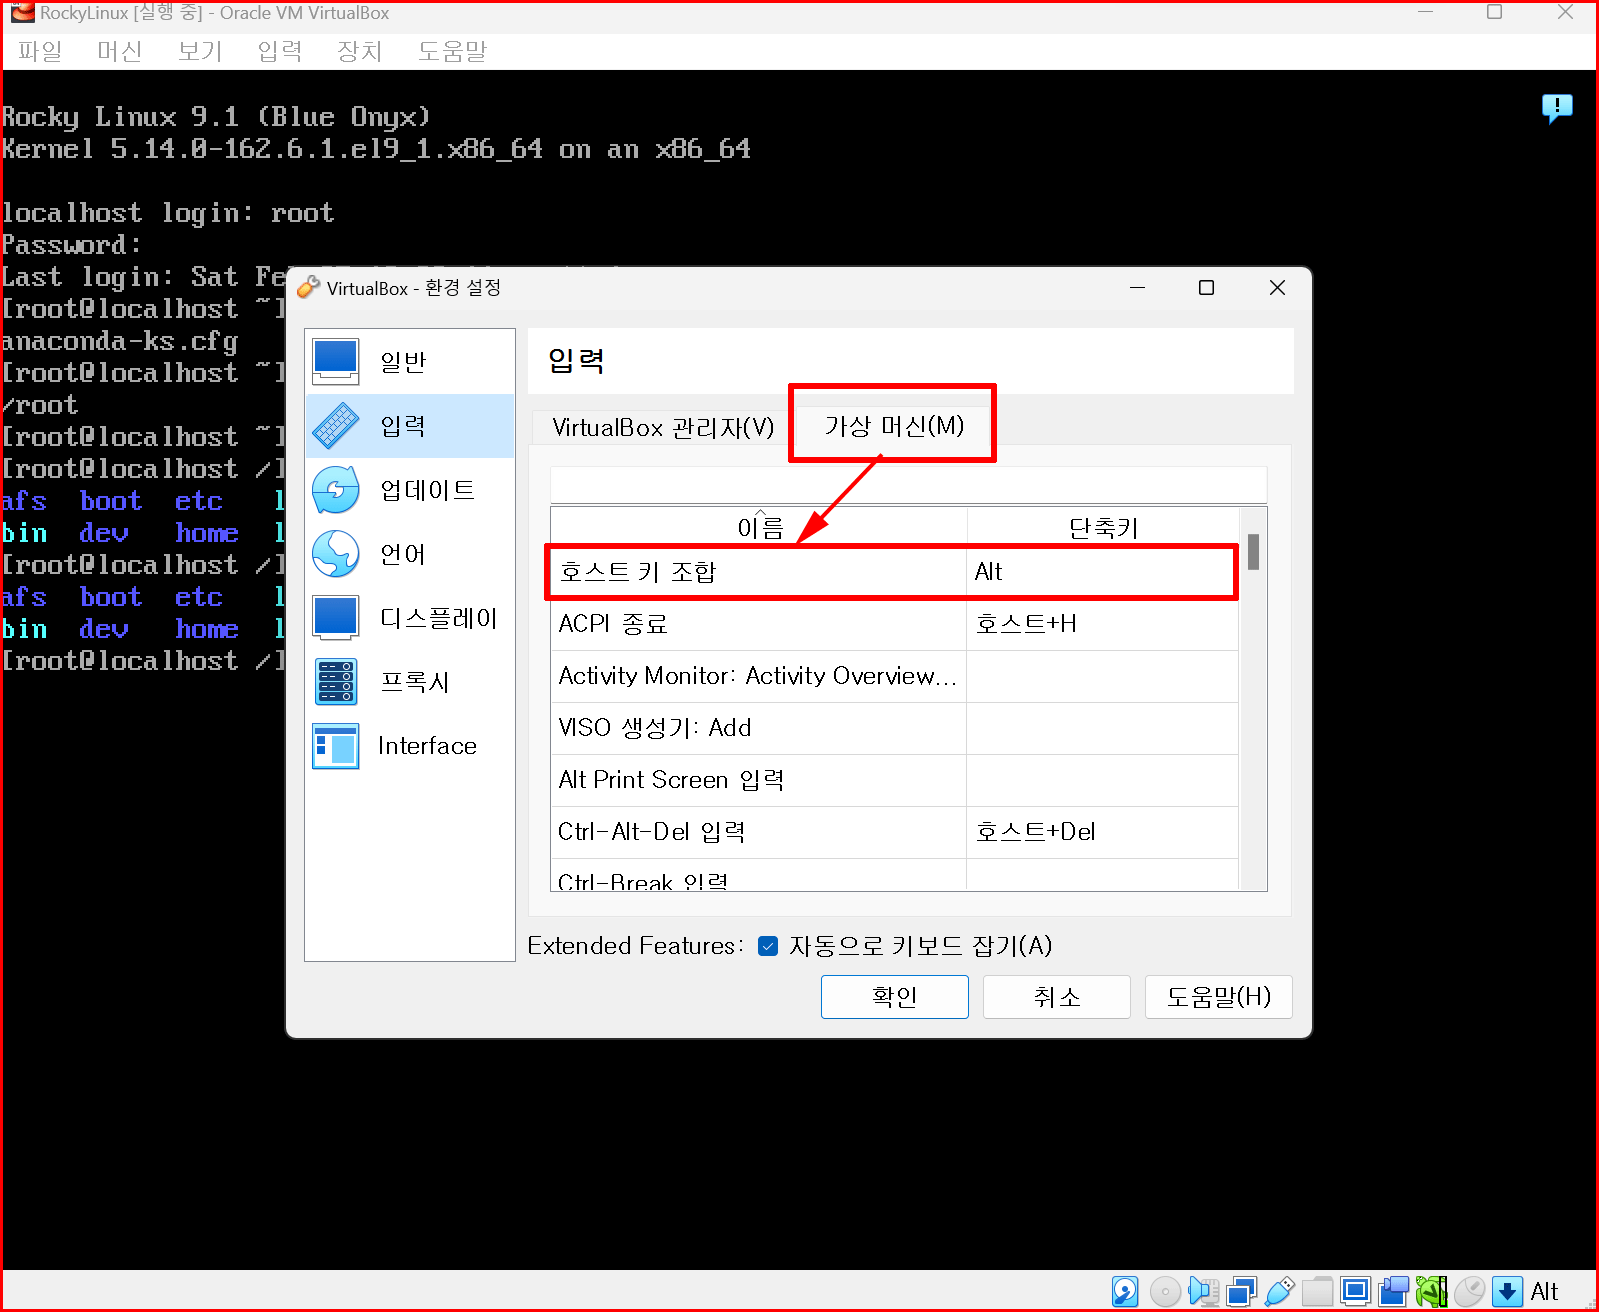This screenshot has height=1312, width=1599.
Task: Click the green turtle CPU status icon
Action: [1431, 1291]
